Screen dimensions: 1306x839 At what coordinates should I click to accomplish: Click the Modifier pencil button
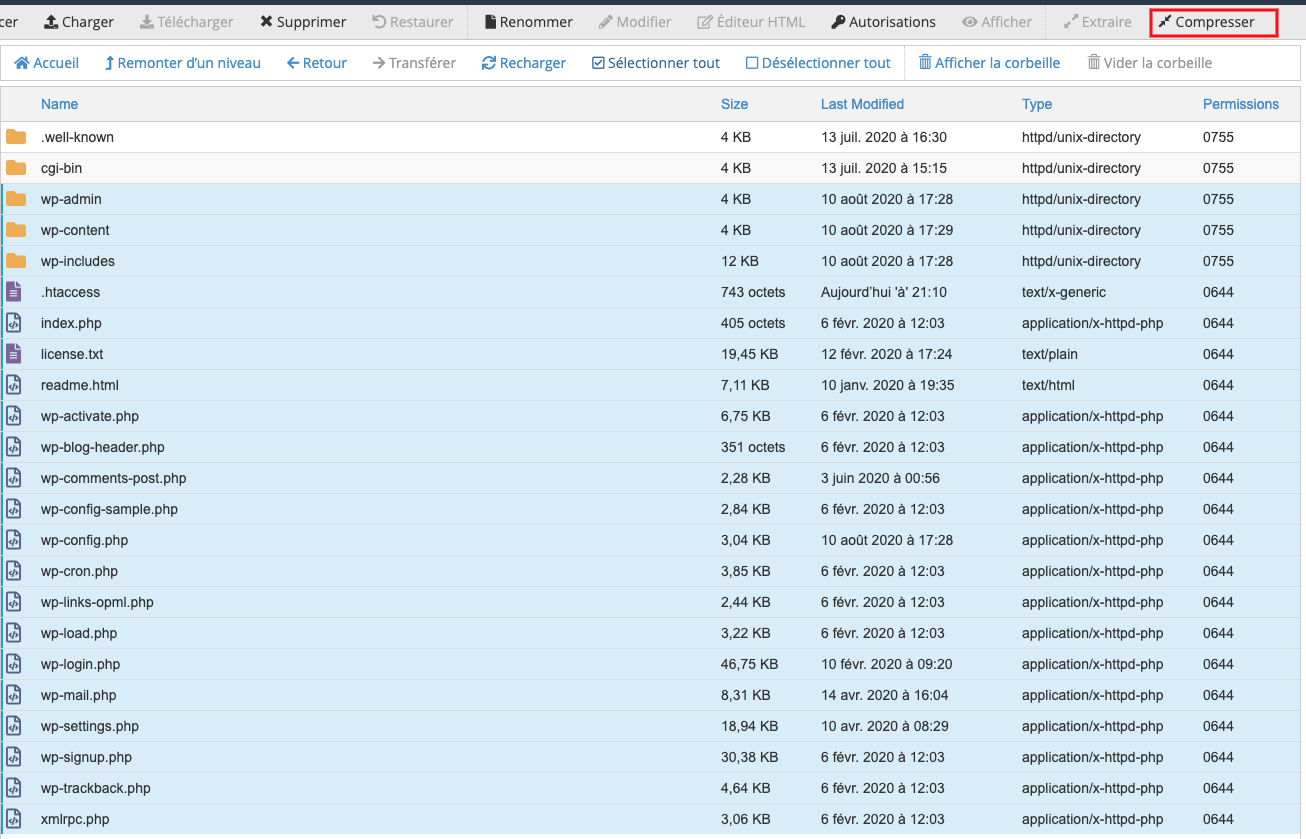(635, 22)
